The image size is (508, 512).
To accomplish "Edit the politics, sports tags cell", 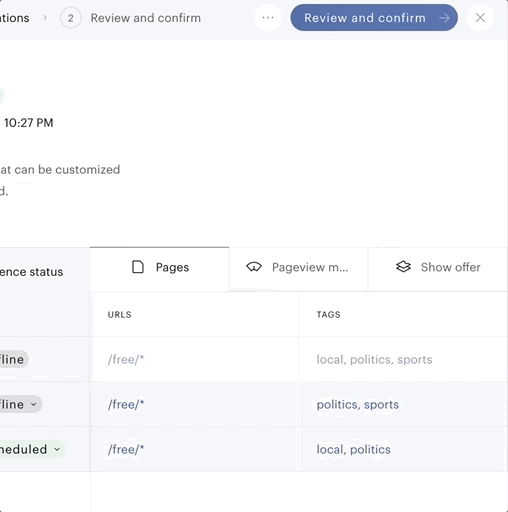I will click(x=402, y=404).
